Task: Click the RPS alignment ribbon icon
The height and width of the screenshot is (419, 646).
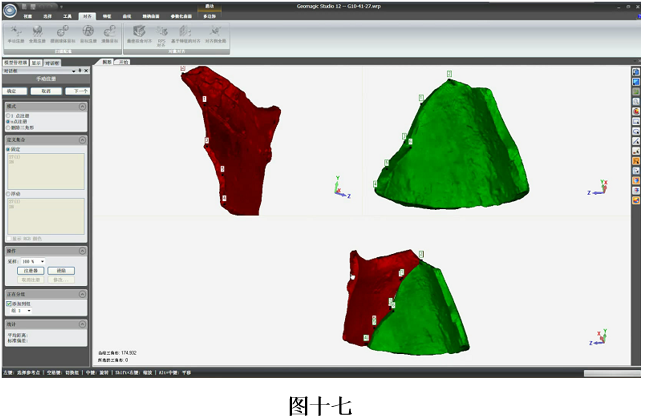Action: point(162,35)
